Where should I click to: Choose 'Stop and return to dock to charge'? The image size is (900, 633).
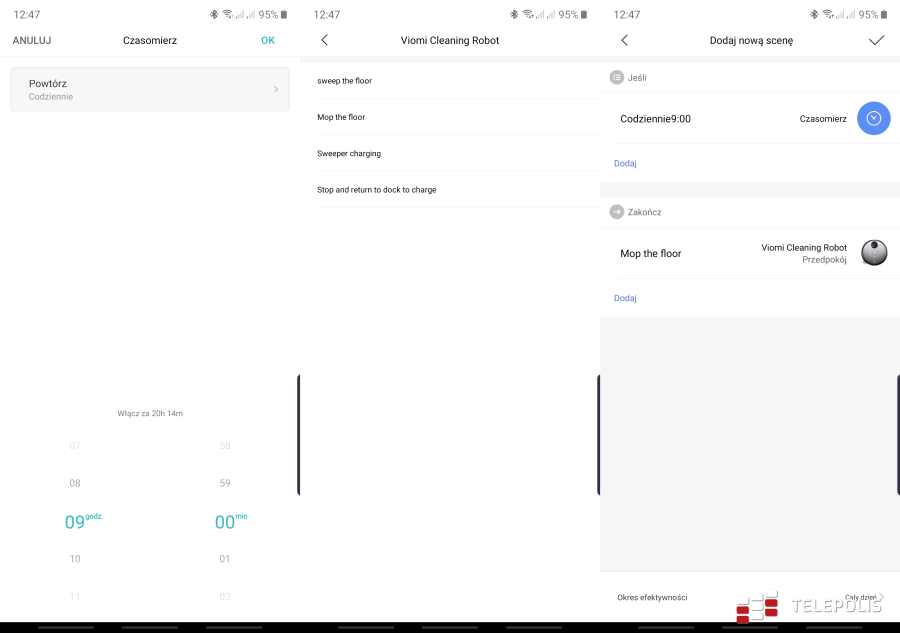[377, 189]
